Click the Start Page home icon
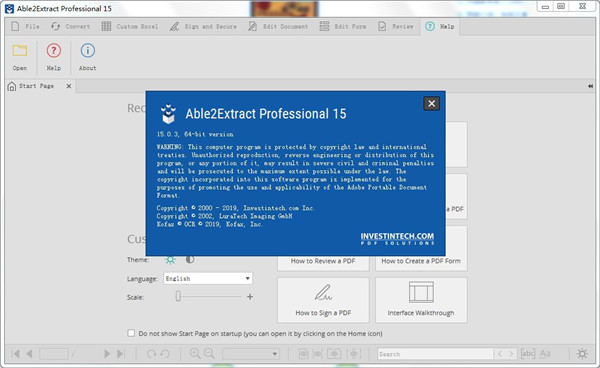 point(12,86)
